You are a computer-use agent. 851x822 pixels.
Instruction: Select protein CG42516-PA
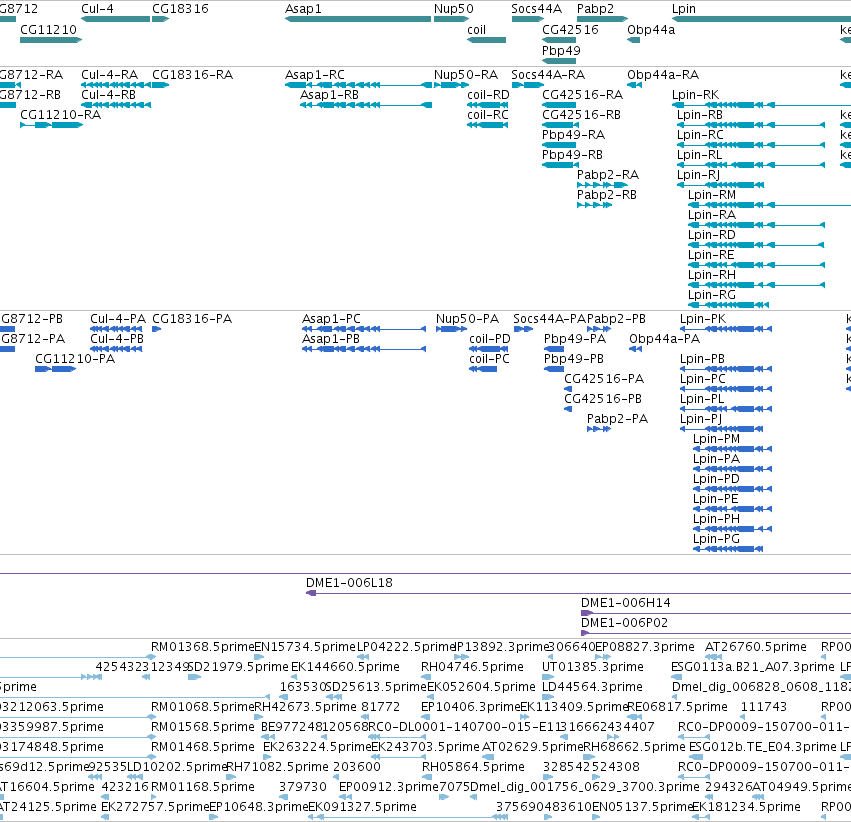[x=568, y=390]
